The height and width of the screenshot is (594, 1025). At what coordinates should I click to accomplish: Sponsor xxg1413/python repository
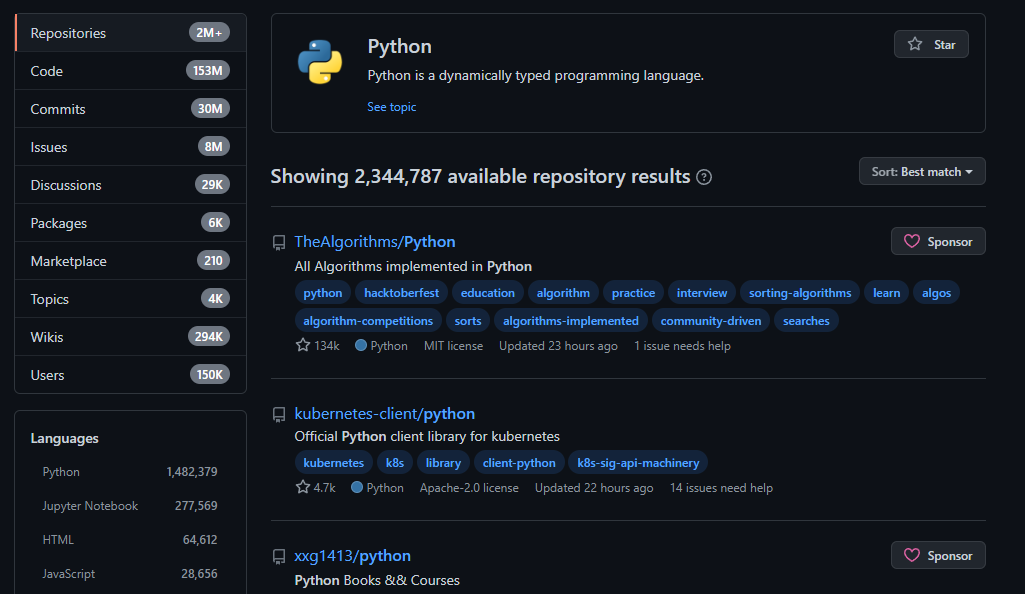[938, 555]
